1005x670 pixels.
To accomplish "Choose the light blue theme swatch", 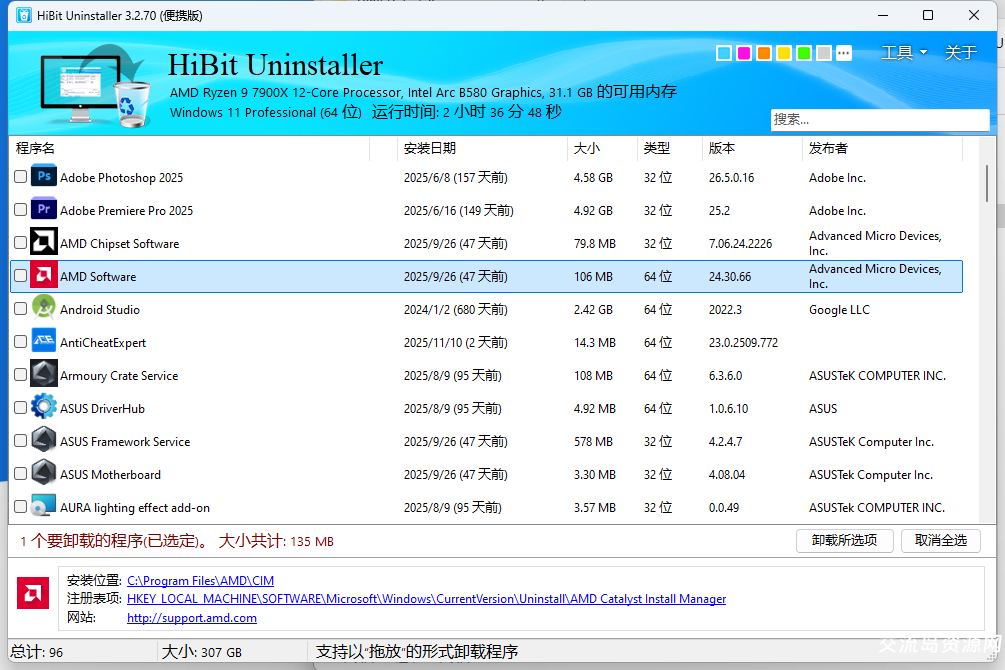I will (x=724, y=53).
